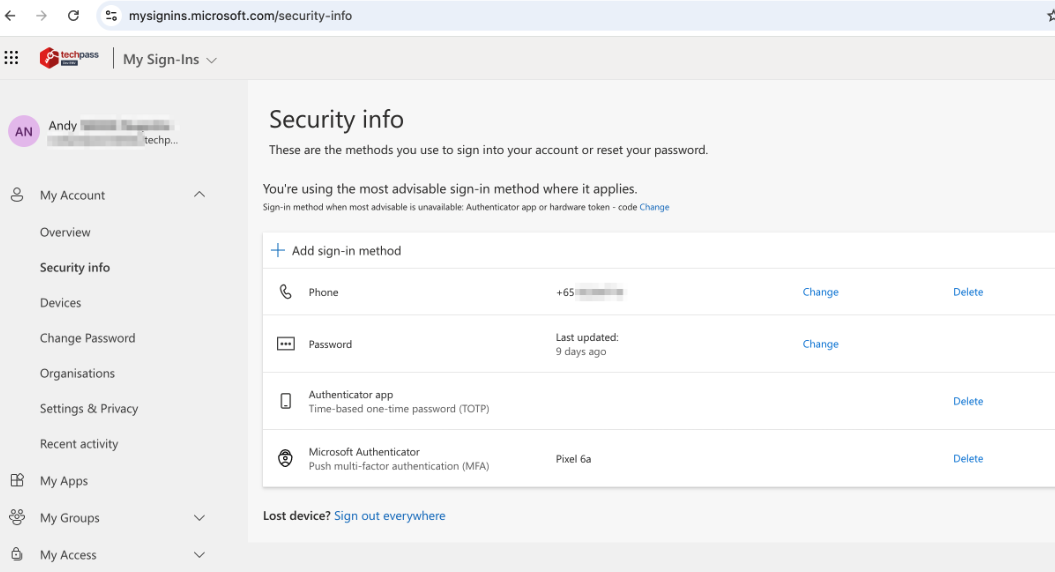Click the plus icon for adding sign-in method
Image resolution: width=1055 pixels, height=572 pixels.
pyautogui.click(x=278, y=251)
